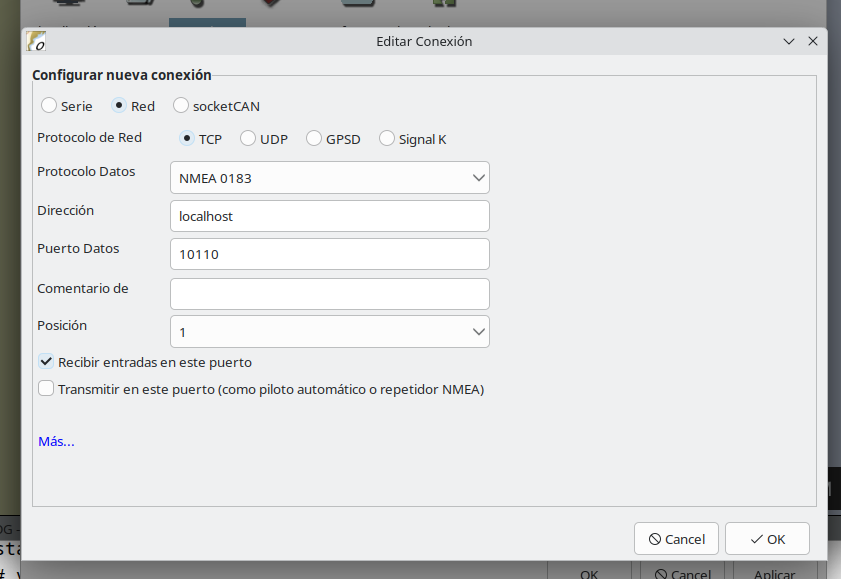Expand the Posición dropdown
841x579 pixels.
click(x=329, y=332)
